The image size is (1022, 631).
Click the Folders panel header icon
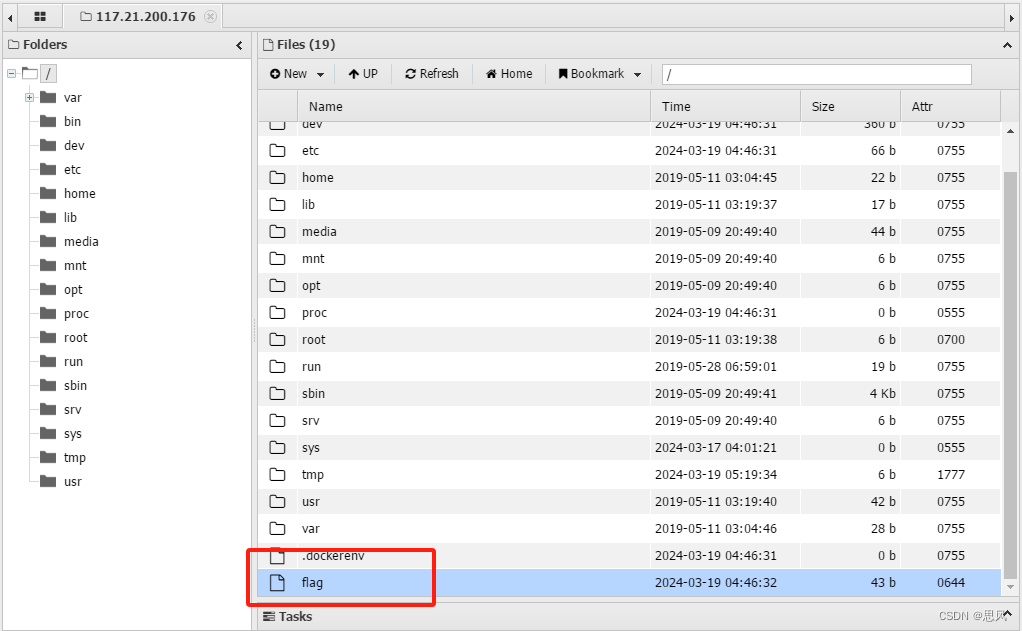point(16,44)
